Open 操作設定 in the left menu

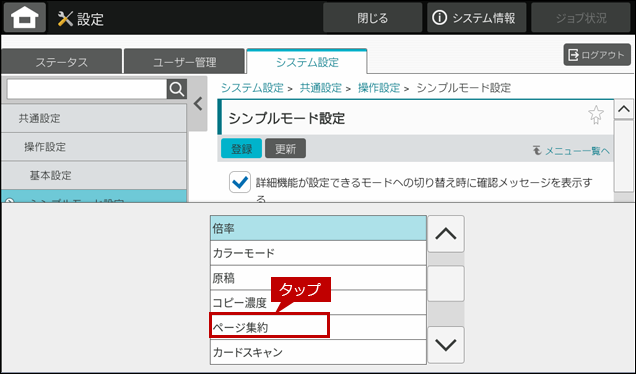tap(94, 146)
